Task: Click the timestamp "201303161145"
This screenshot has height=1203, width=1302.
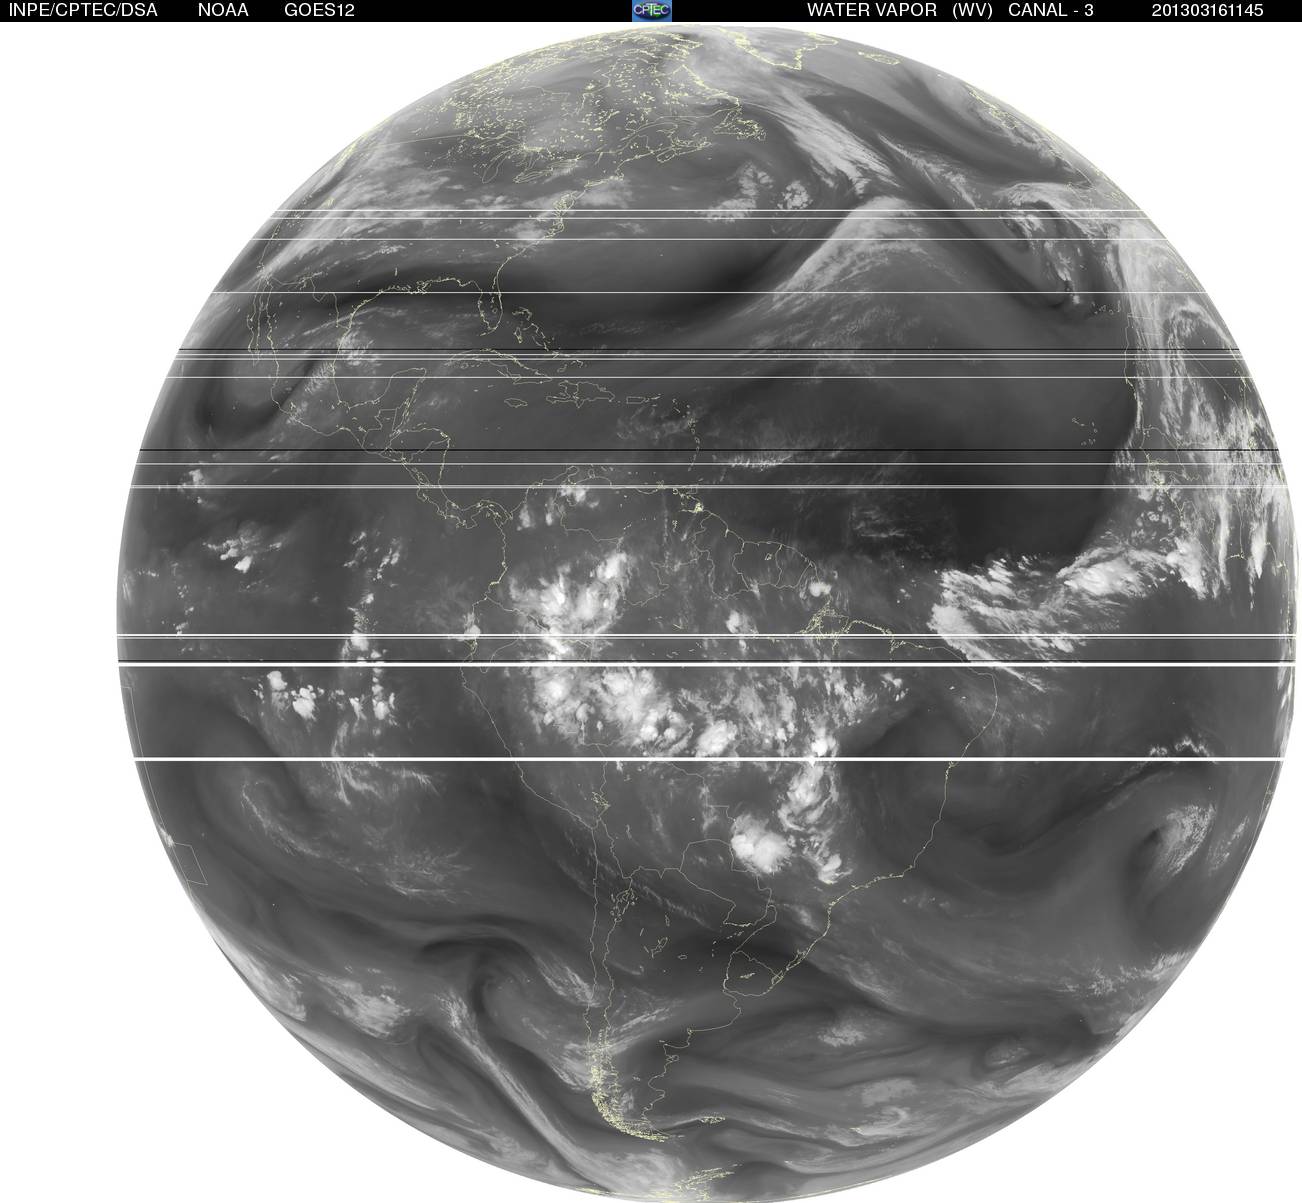Action: click(1207, 10)
